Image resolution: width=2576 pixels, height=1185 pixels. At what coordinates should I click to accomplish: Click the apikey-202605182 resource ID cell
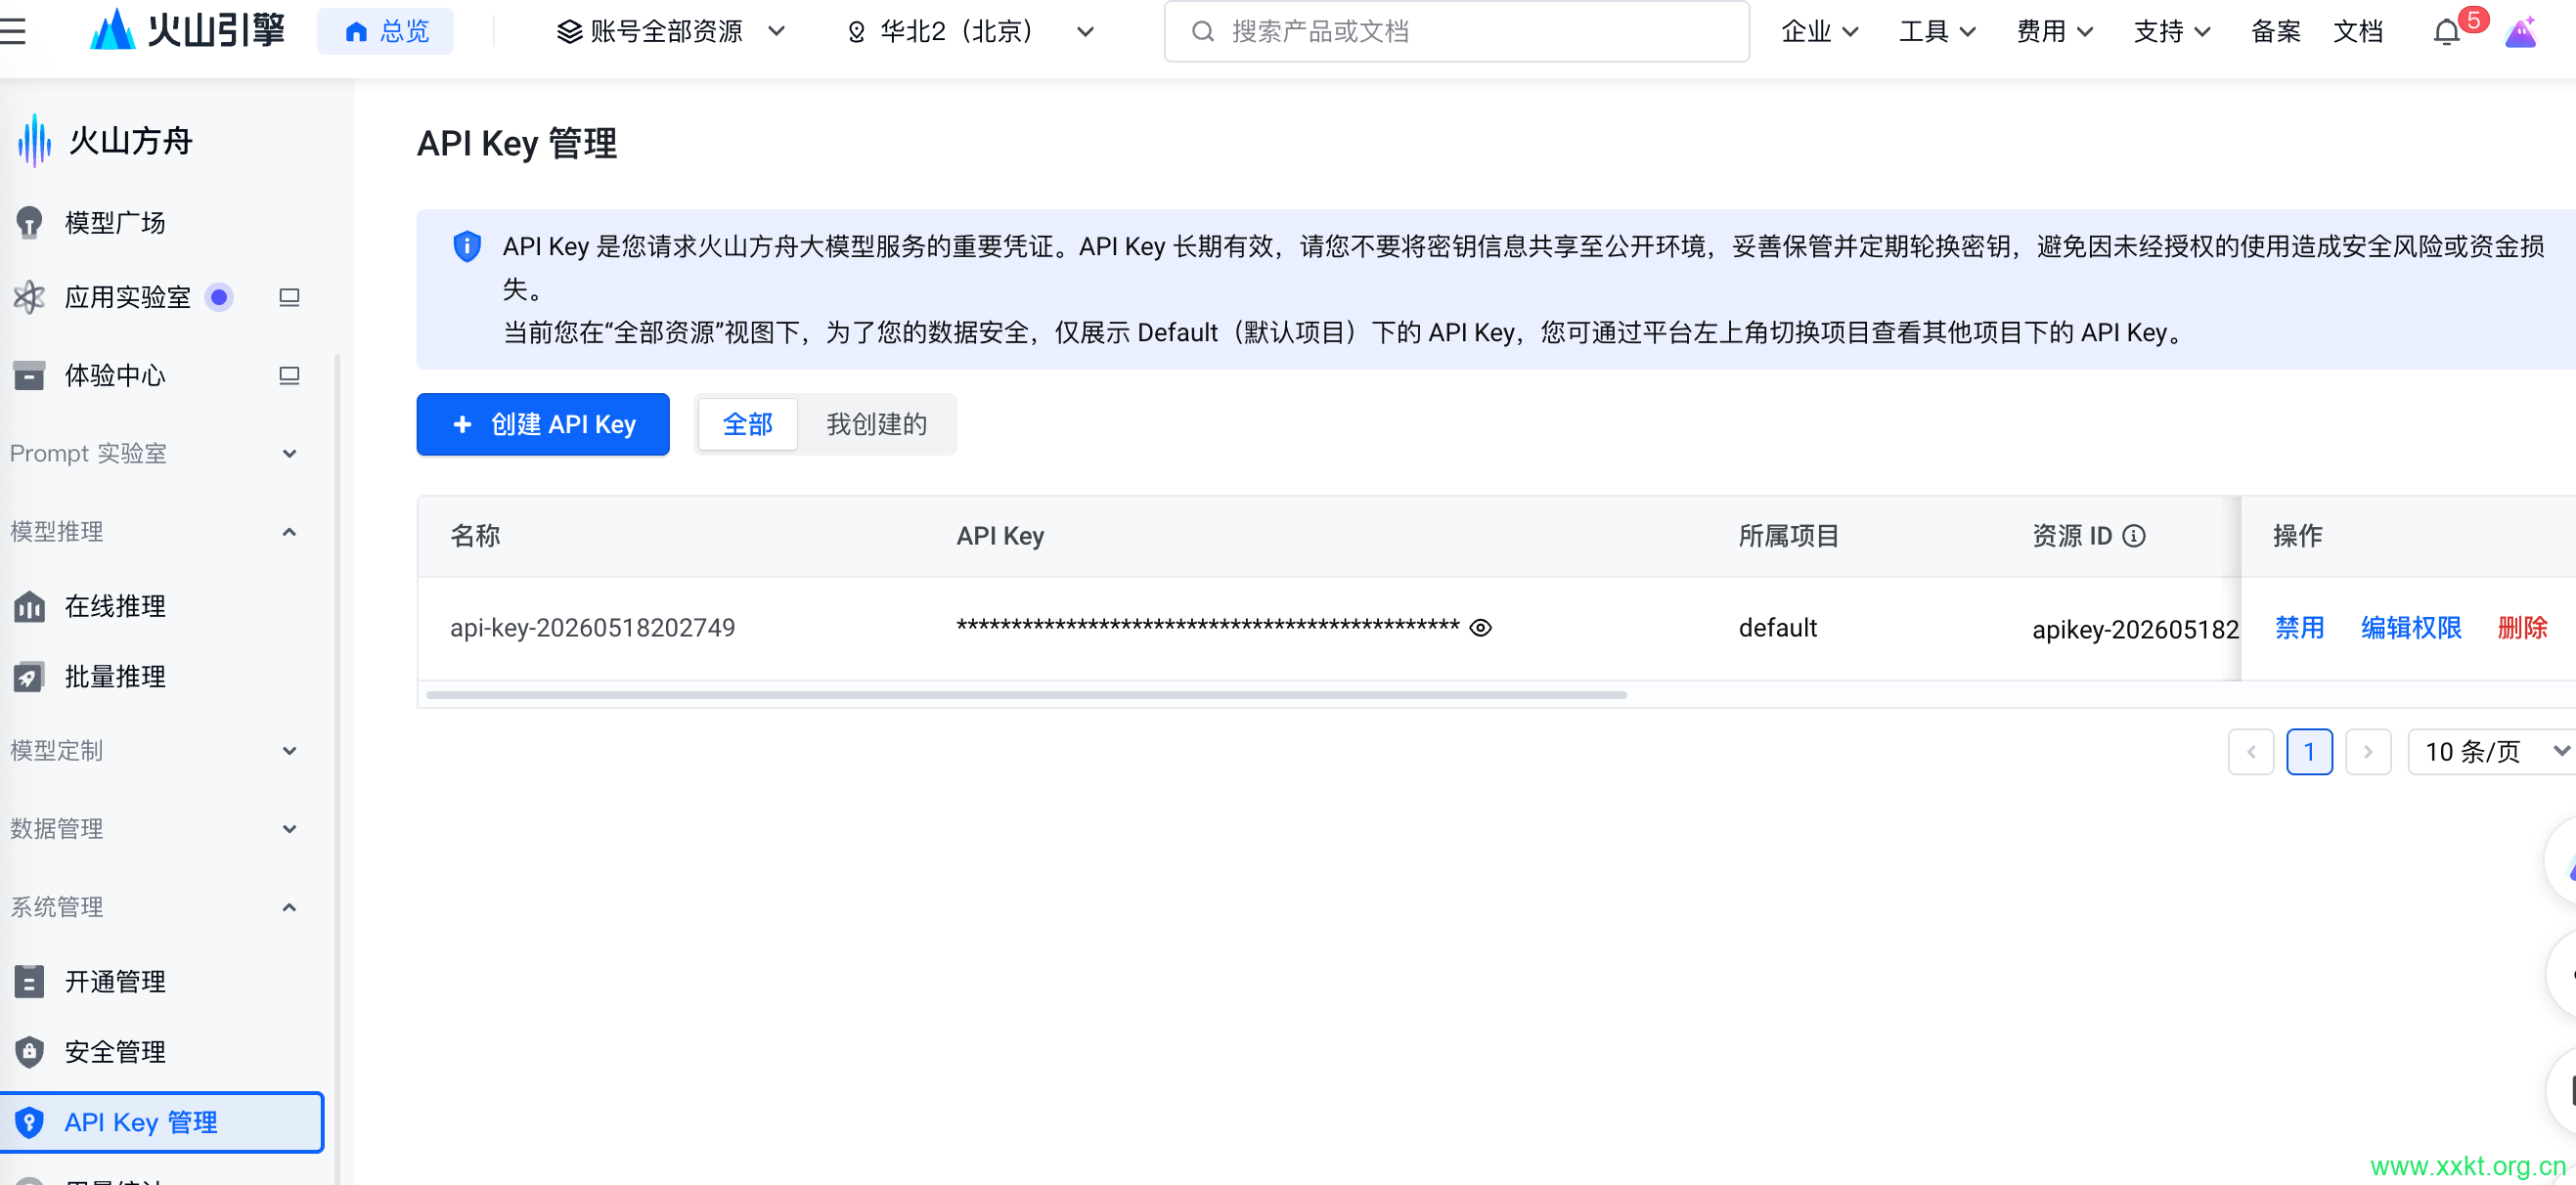coord(2135,629)
